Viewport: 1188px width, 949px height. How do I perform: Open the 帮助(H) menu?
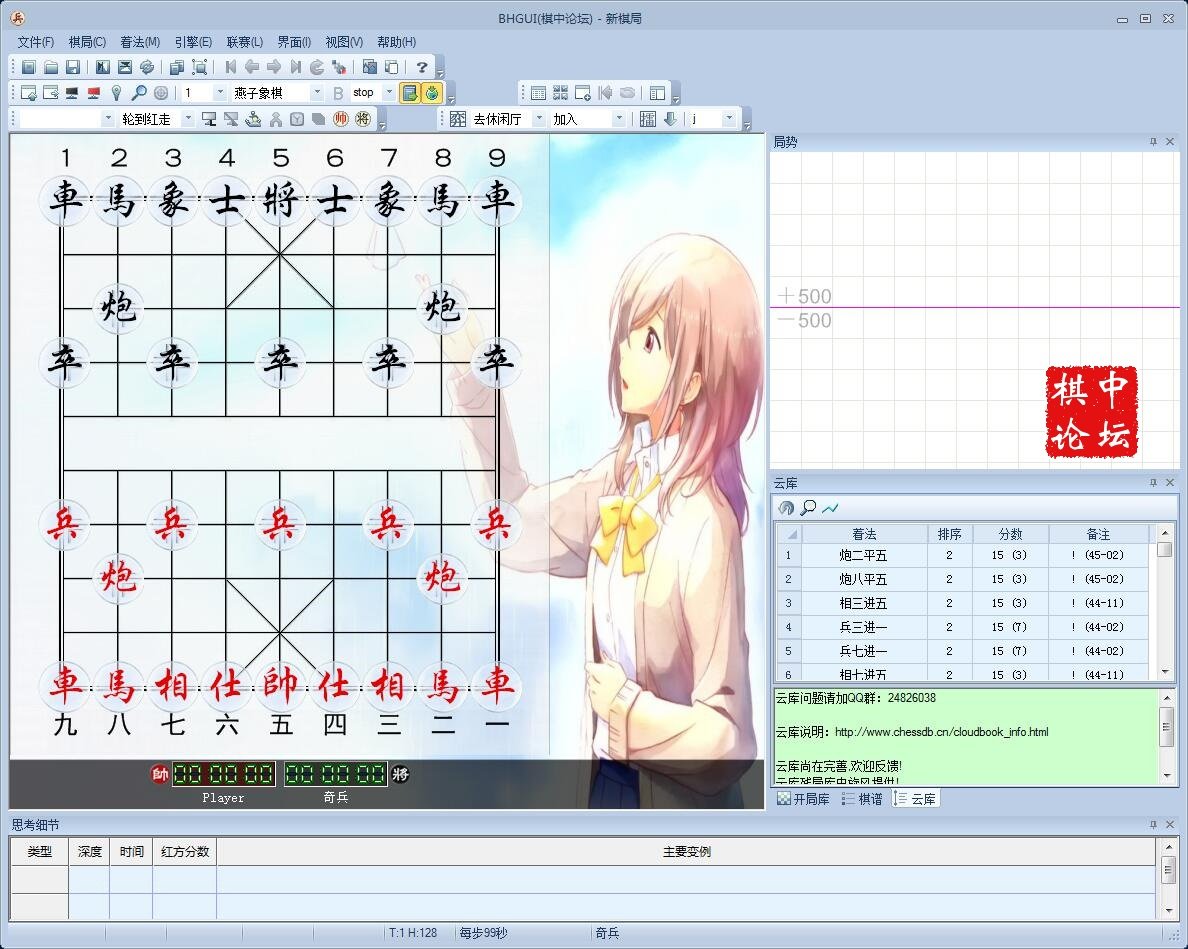coord(396,42)
